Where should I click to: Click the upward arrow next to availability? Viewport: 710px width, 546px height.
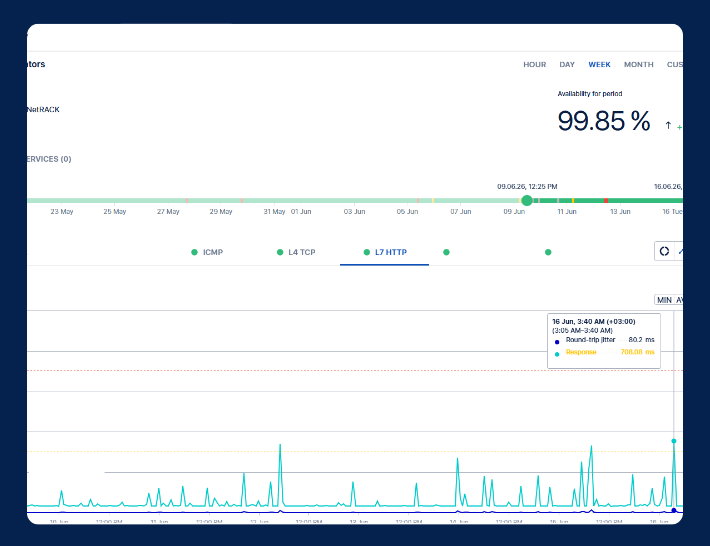668,125
